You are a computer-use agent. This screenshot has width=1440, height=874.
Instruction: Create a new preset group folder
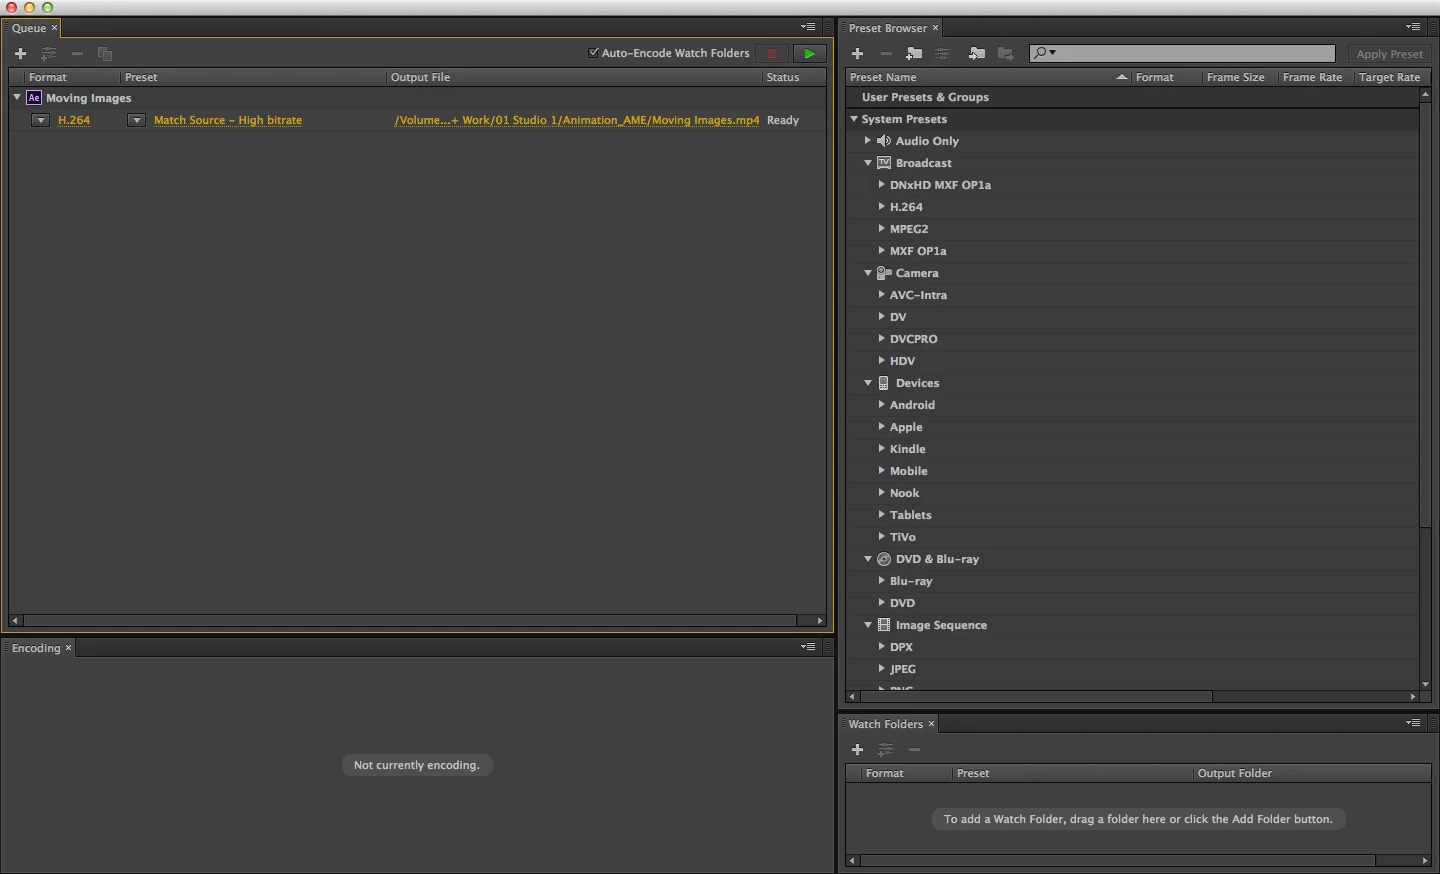pyautogui.click(x=914, y=54)
